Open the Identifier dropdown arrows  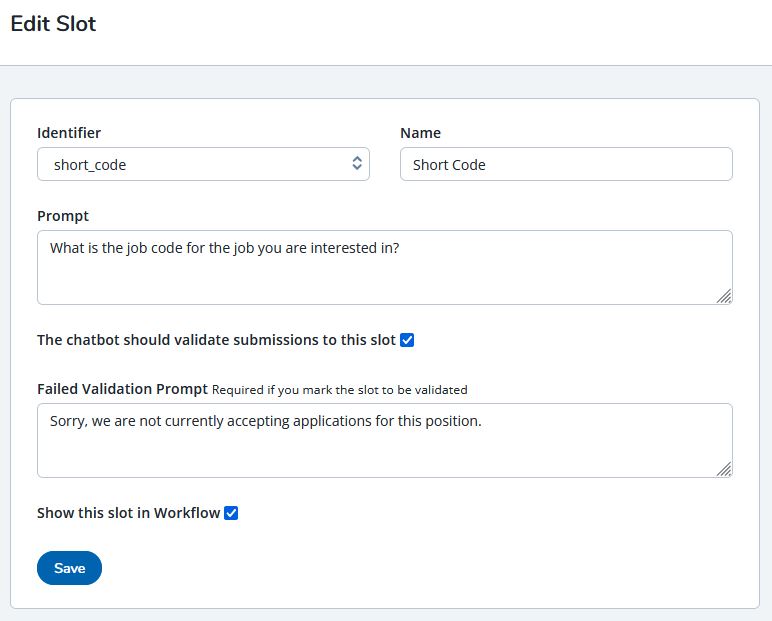pos(357,163)
